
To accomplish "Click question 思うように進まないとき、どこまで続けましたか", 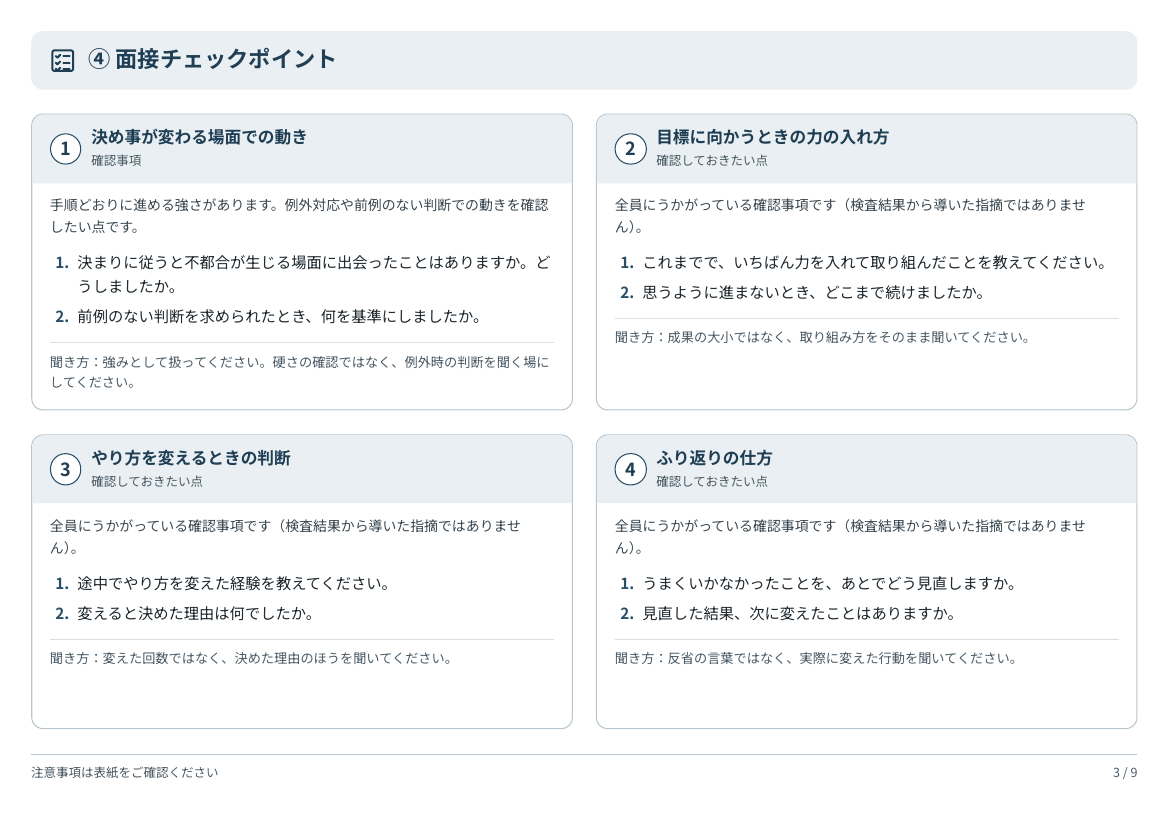I will click(x=813, y=293).
